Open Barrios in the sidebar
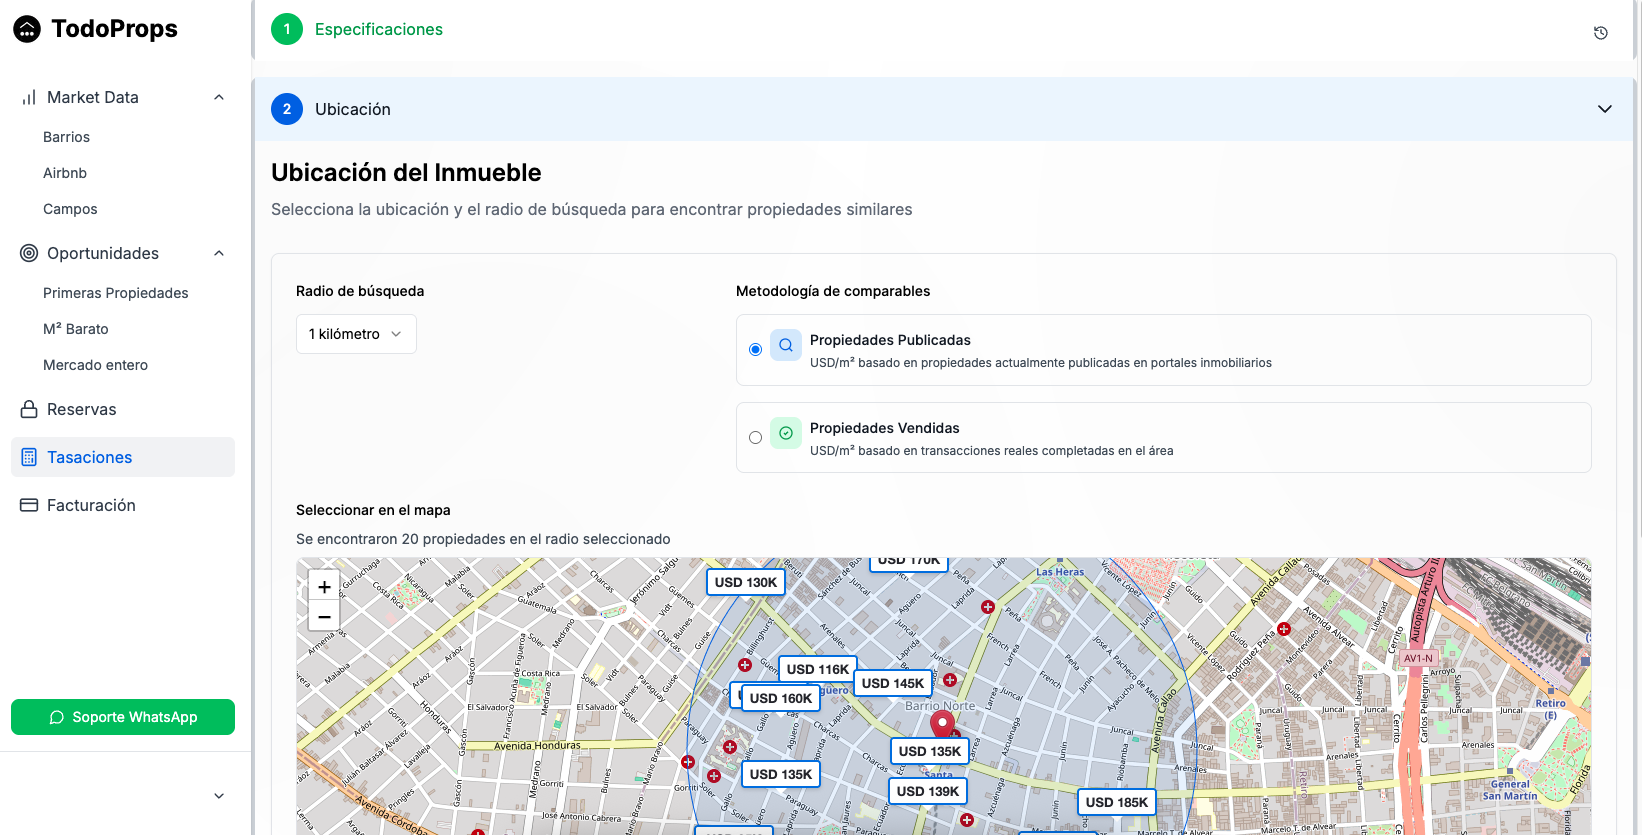 pos(66,137)
